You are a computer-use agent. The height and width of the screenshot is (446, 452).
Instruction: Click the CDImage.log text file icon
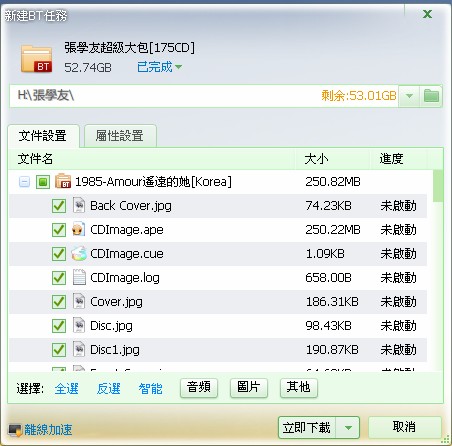[x=79, y=277]
